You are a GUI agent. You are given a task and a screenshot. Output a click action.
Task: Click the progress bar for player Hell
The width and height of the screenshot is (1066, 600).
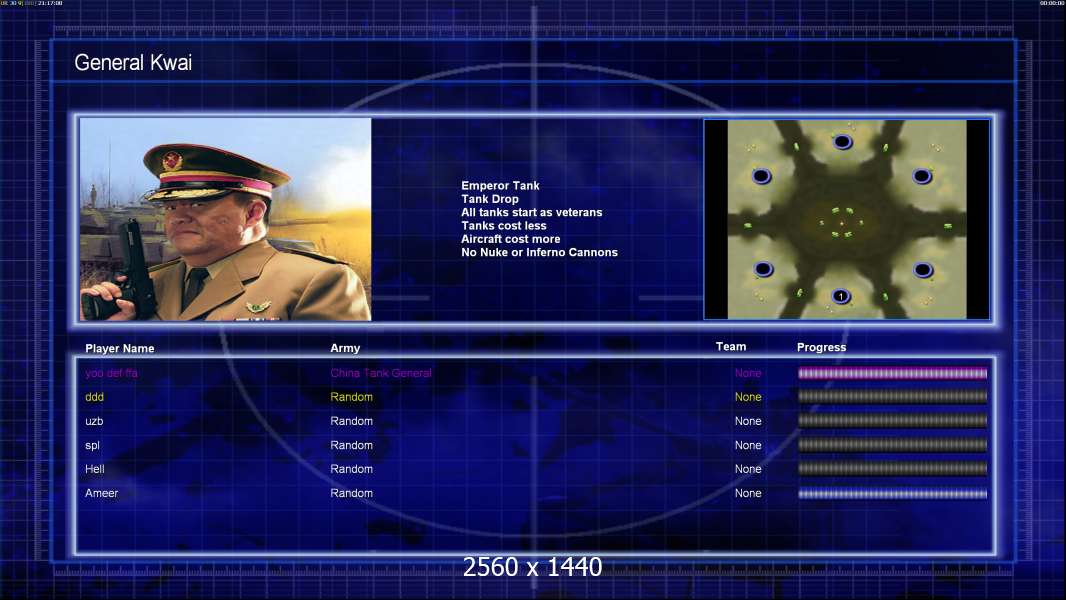(893, 469)
